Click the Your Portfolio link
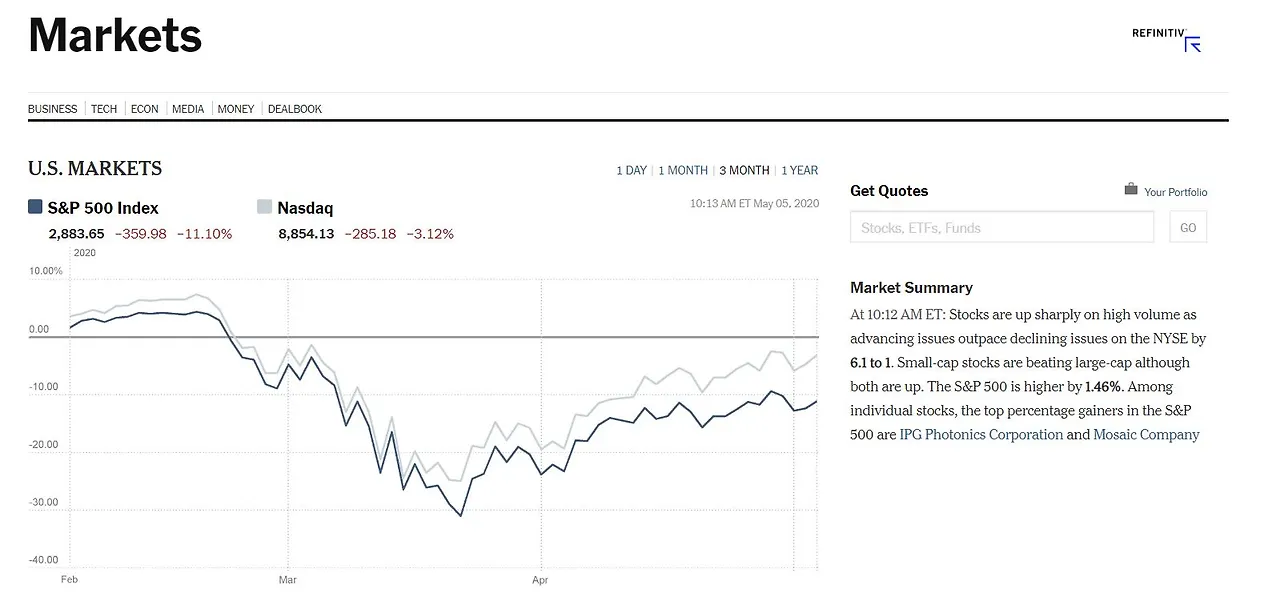 pyautogui.click(x=1175, y=192)
